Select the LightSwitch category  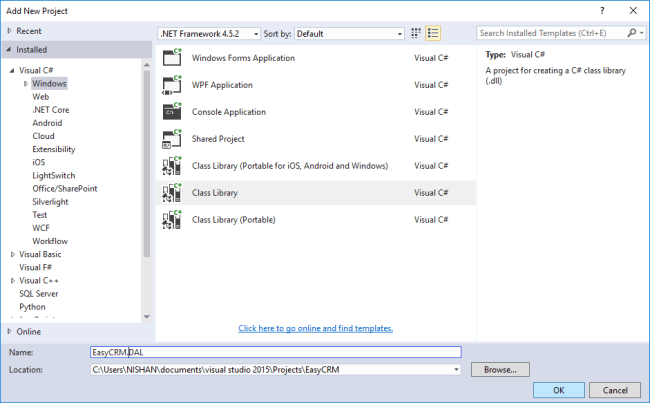pos(54,176)
